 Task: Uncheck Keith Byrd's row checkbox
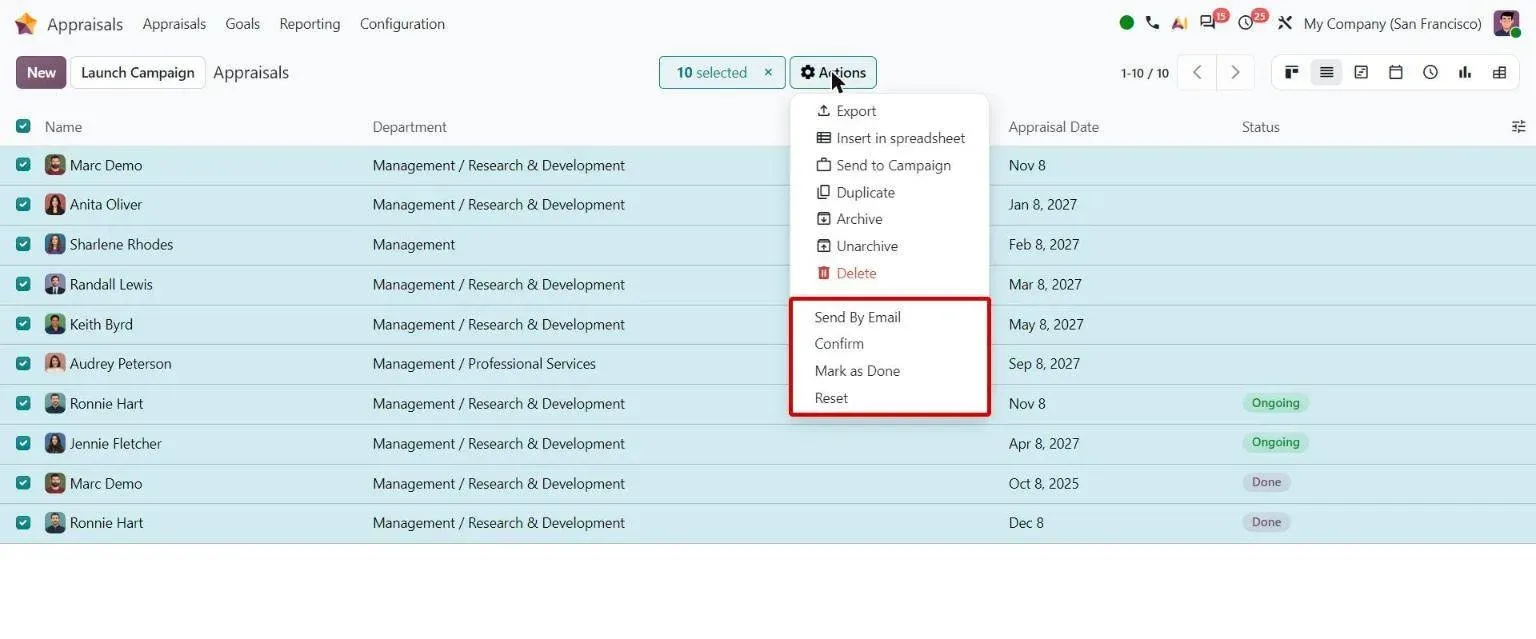(23, 323)
